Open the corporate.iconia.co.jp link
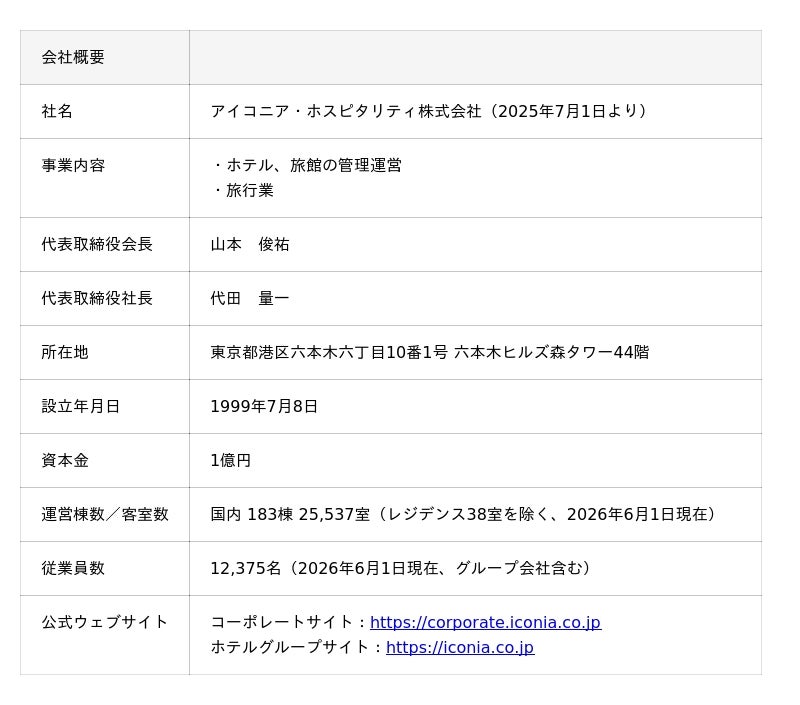This screenshot has height=705, width=800. pos(485,622)
